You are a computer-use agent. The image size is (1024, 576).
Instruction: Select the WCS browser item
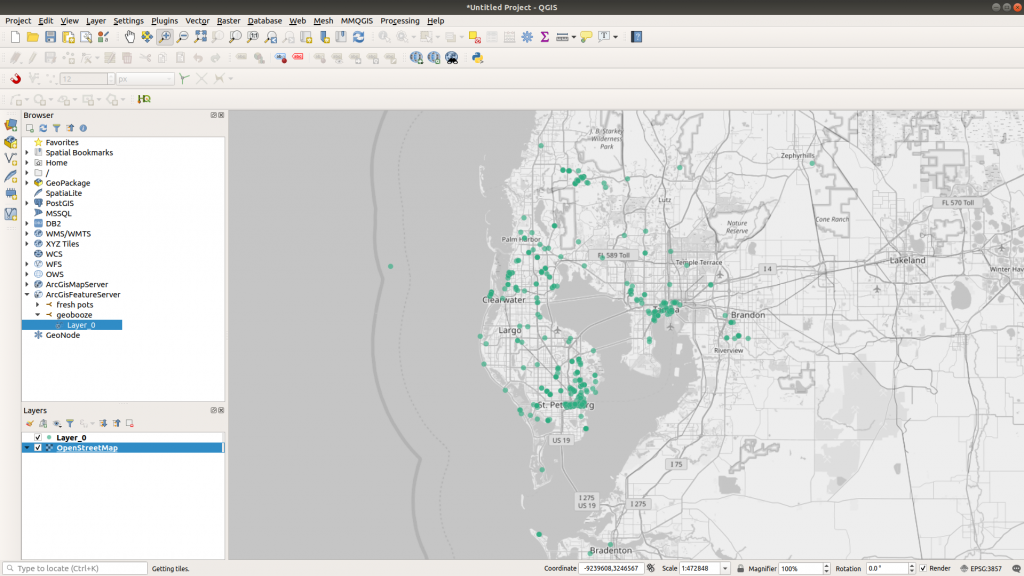click(54, 254)
